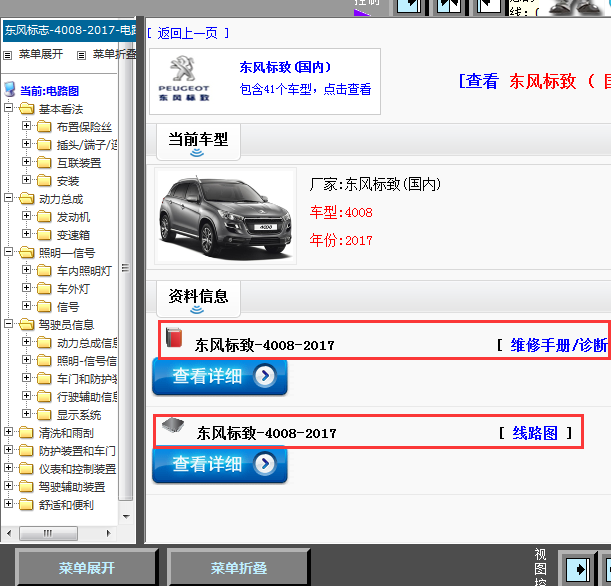Click the 厂家:东风标致(国内) text
Screen dimensions: 611x586
(x=376, y=184)
